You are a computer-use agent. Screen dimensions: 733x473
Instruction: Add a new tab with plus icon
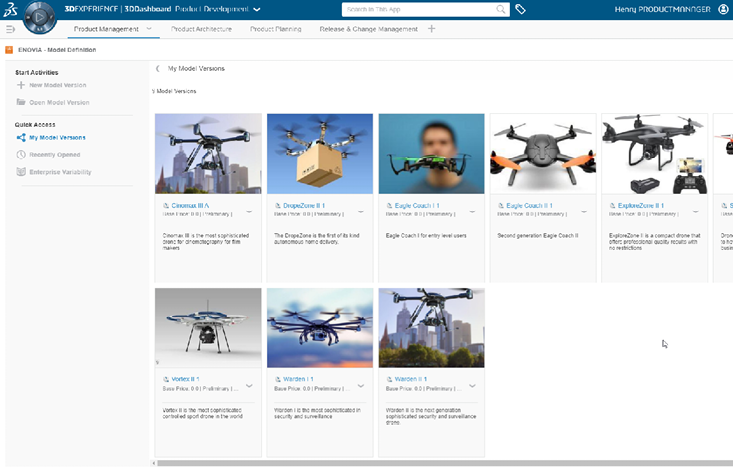click(x=431, y=29)
